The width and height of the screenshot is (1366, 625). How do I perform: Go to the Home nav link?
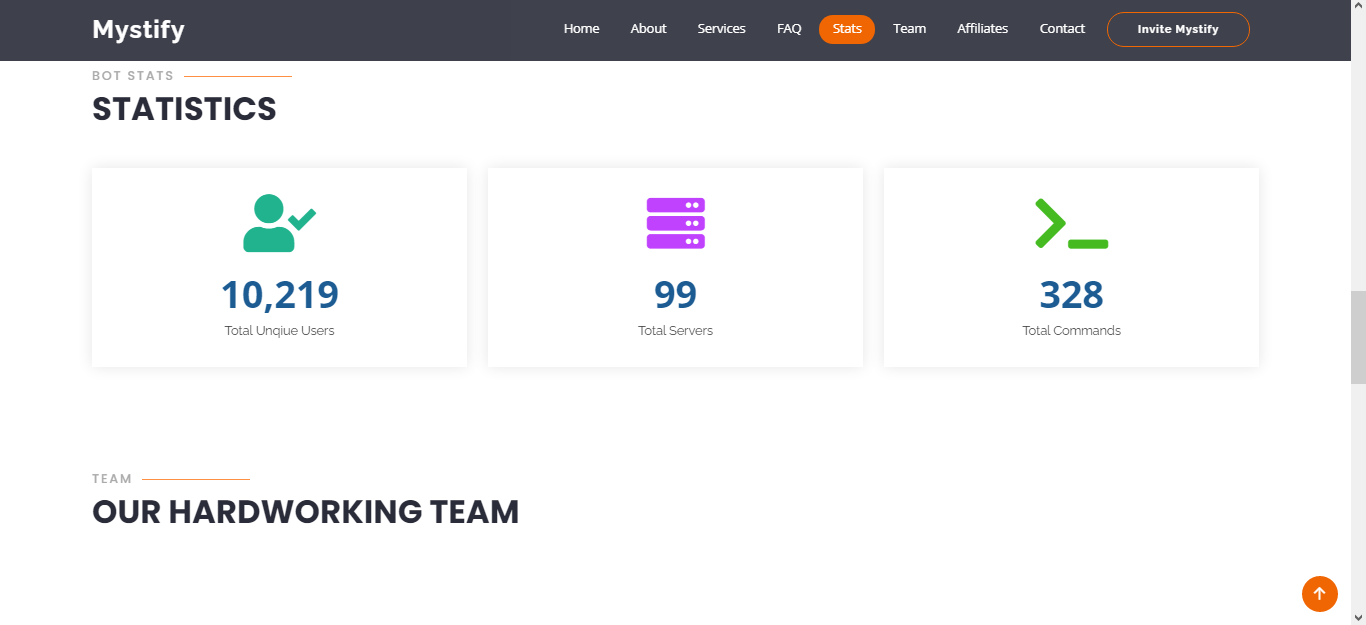(581, 29)
